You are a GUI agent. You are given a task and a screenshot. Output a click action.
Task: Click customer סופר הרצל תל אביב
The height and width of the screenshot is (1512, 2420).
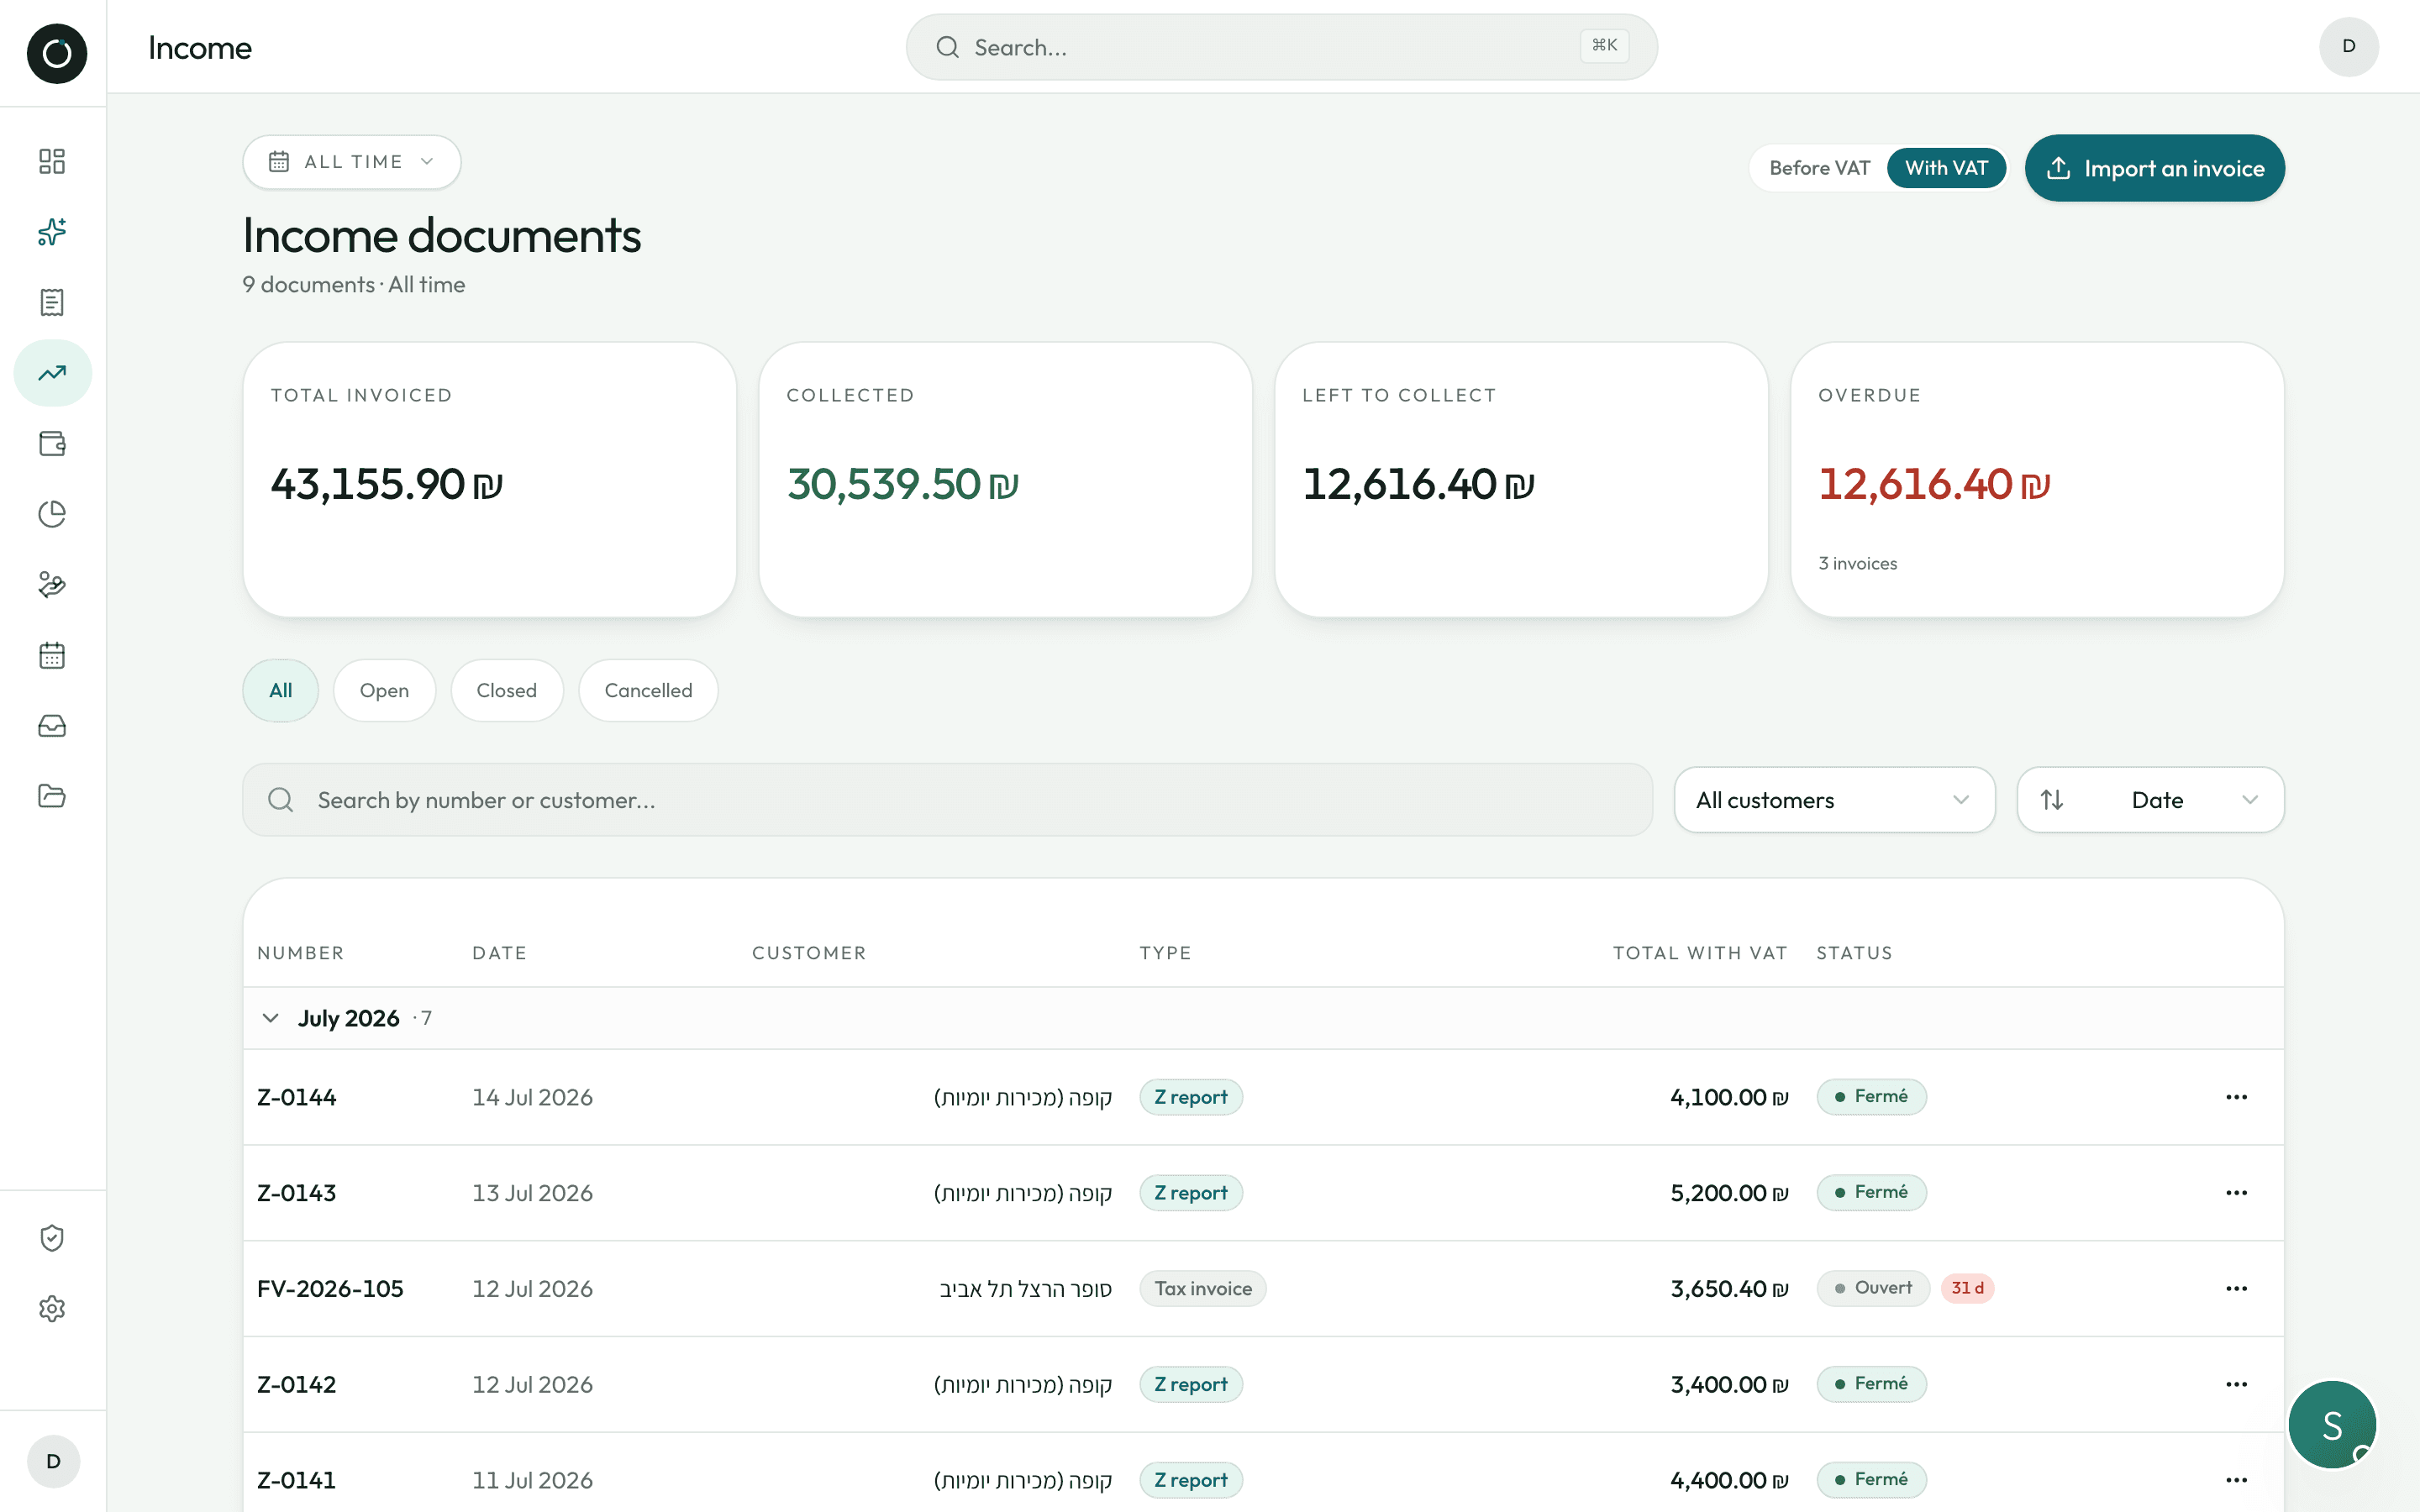click(x=1025, y=1289)
